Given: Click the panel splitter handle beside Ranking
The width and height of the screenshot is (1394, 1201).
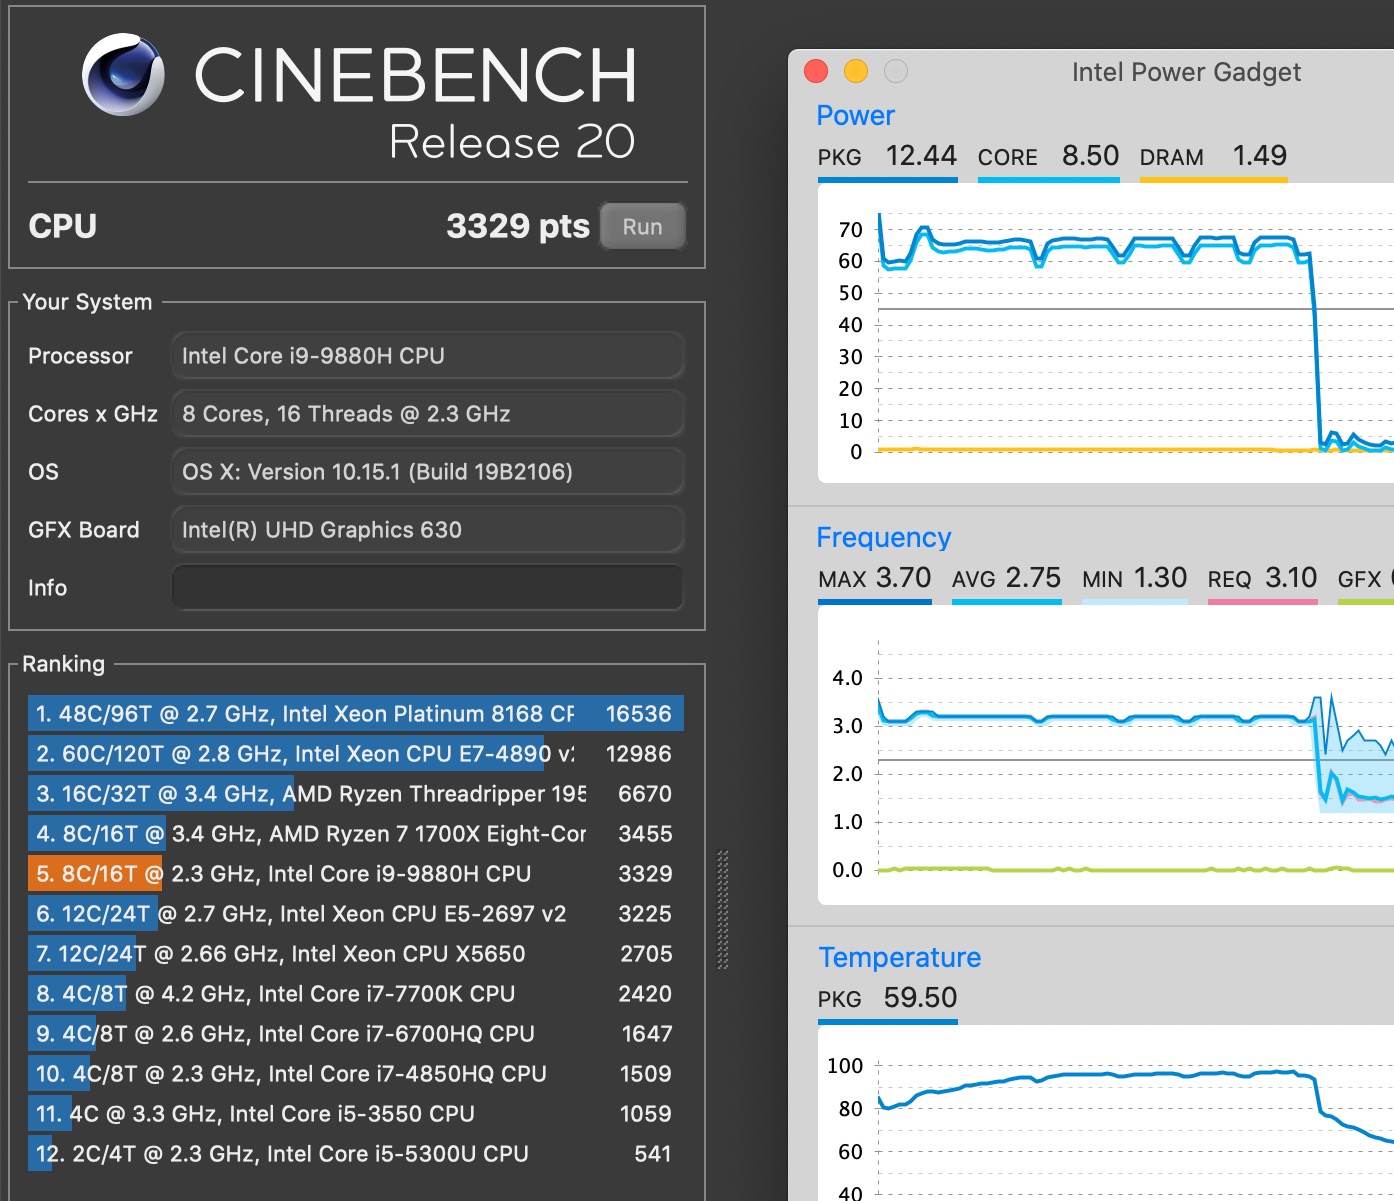Looking at the screenshot, I should coord(723,910).
